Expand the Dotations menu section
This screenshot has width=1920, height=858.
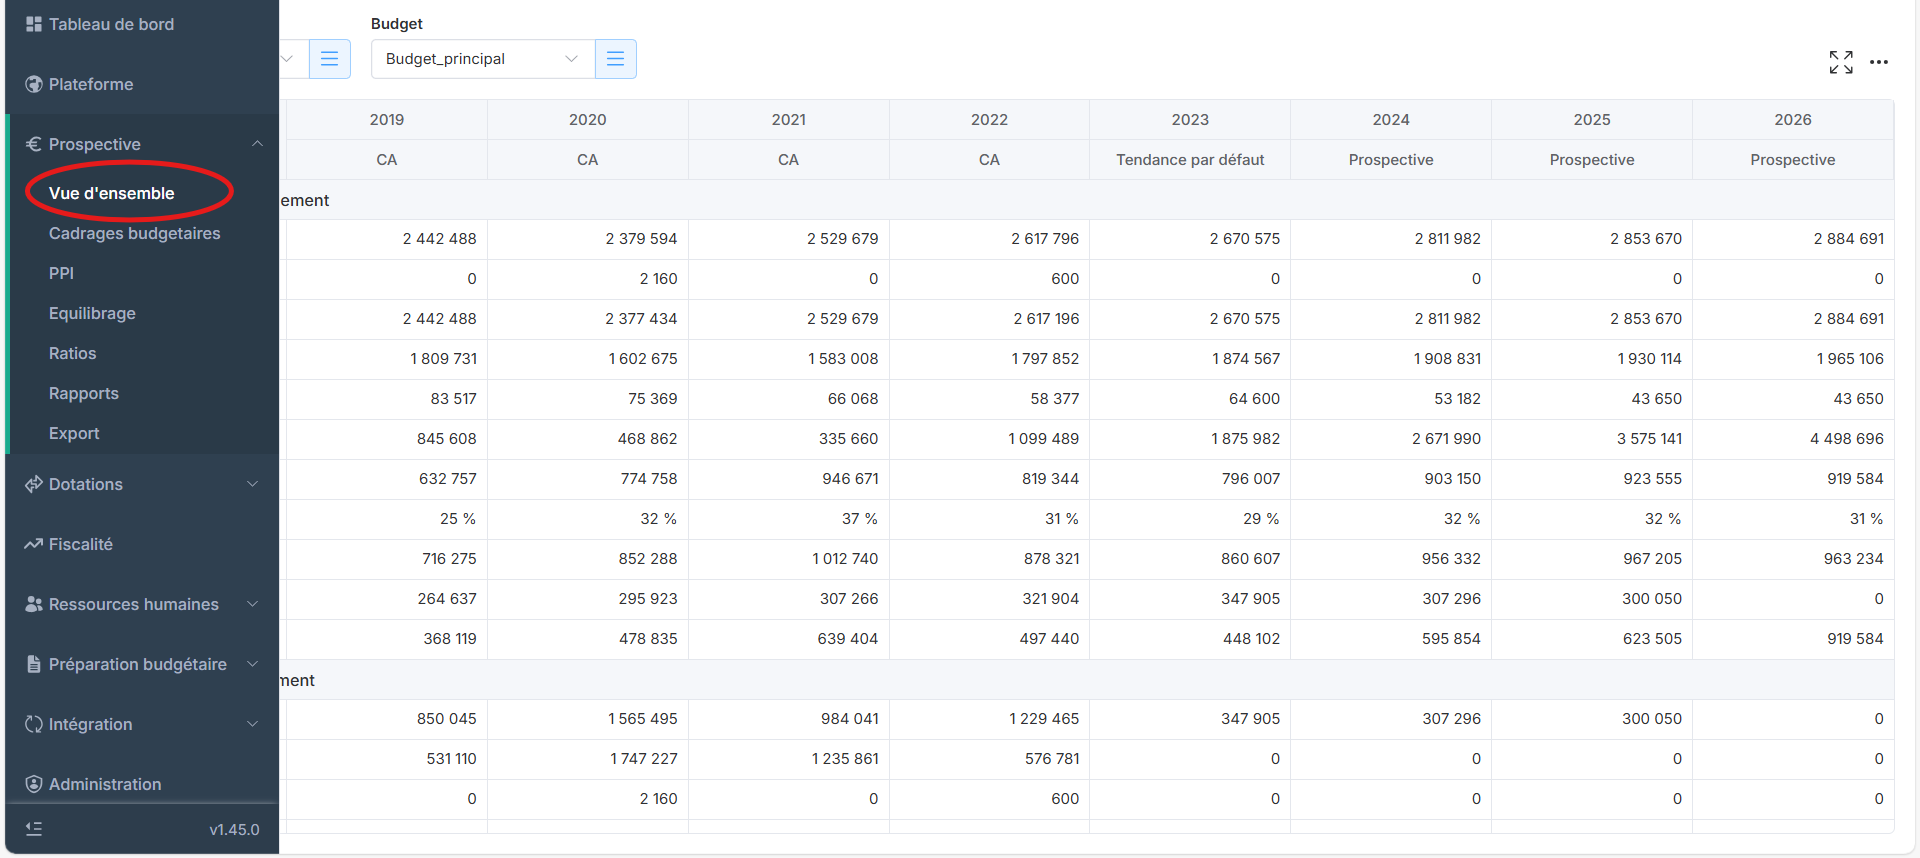coord(252,484)
